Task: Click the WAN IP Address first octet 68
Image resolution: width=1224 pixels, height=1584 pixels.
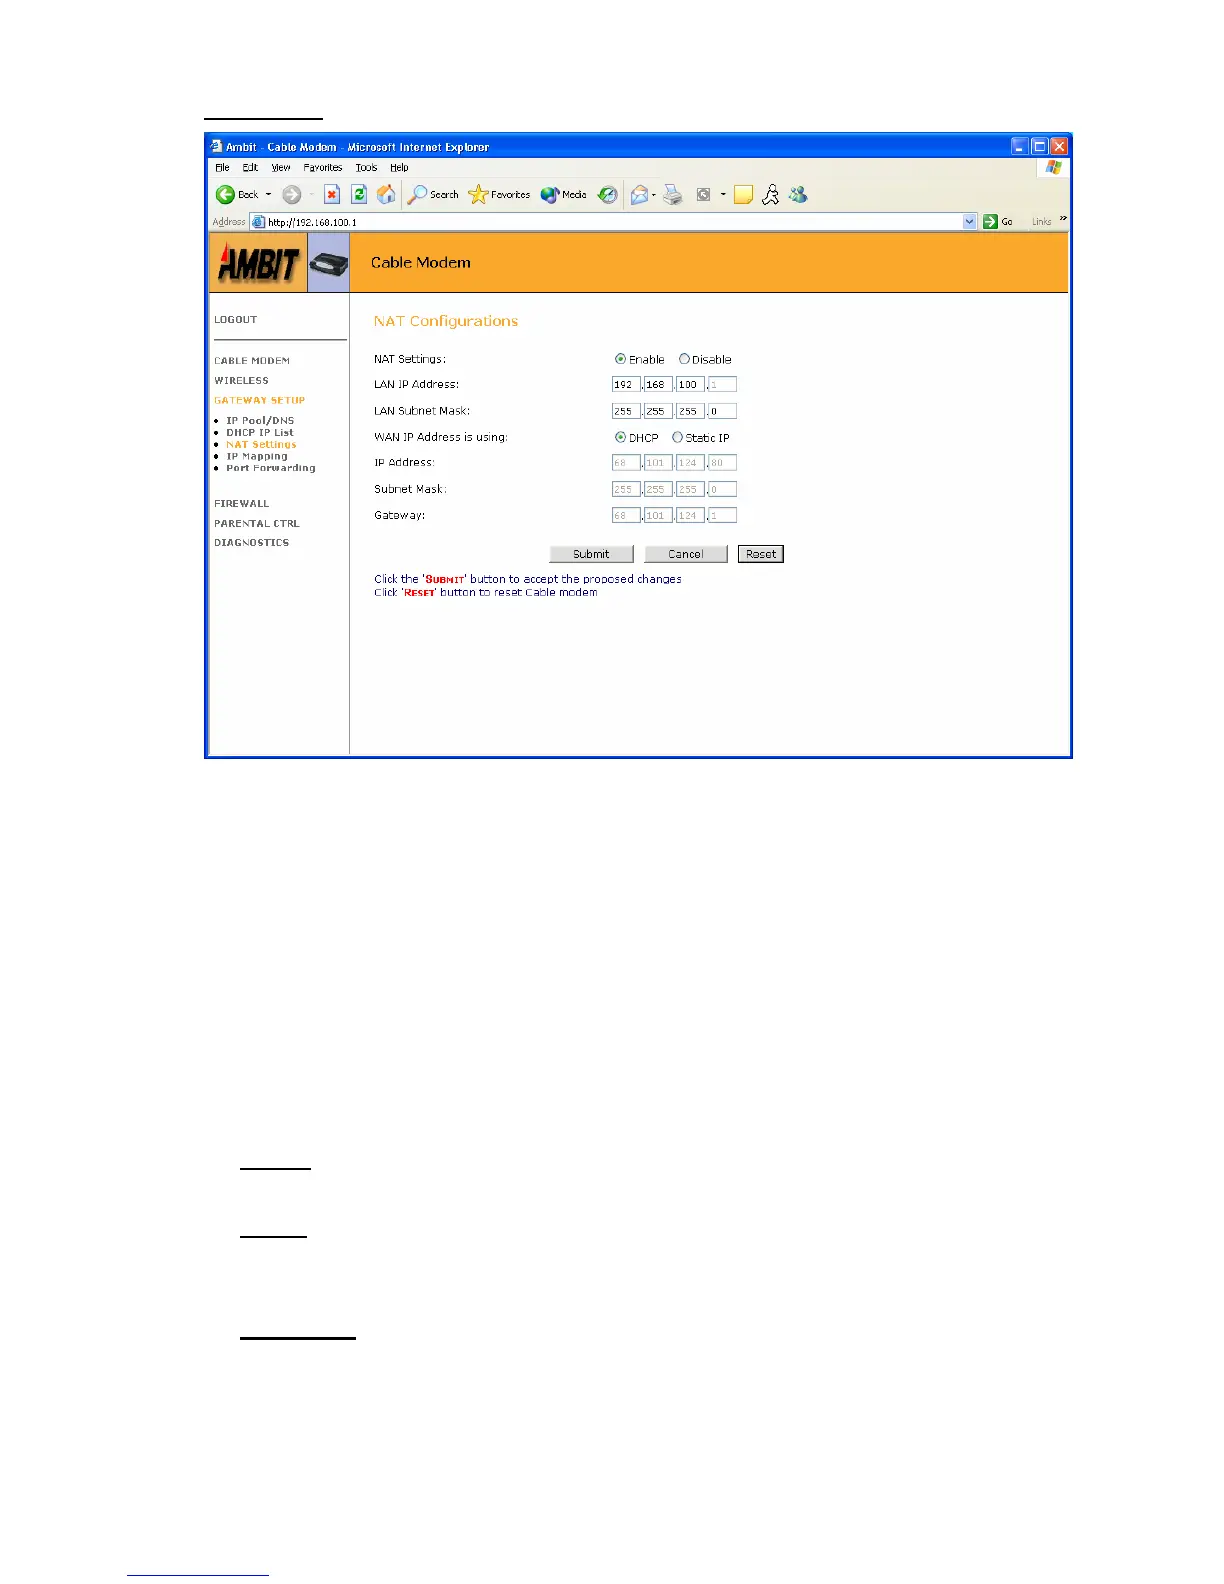Action: click(626, 463)
